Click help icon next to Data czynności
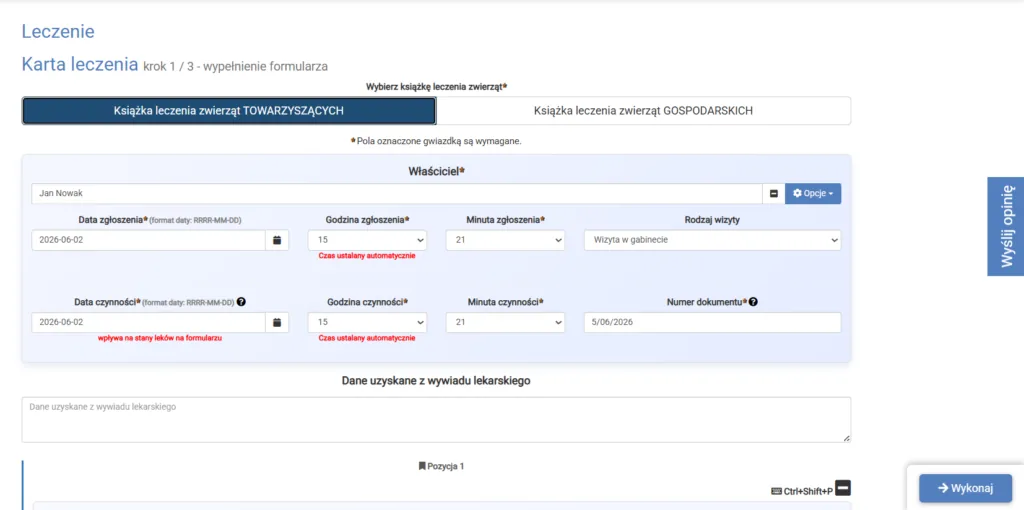Viewport: 1024px width, 510px height. tap(242, 302)
